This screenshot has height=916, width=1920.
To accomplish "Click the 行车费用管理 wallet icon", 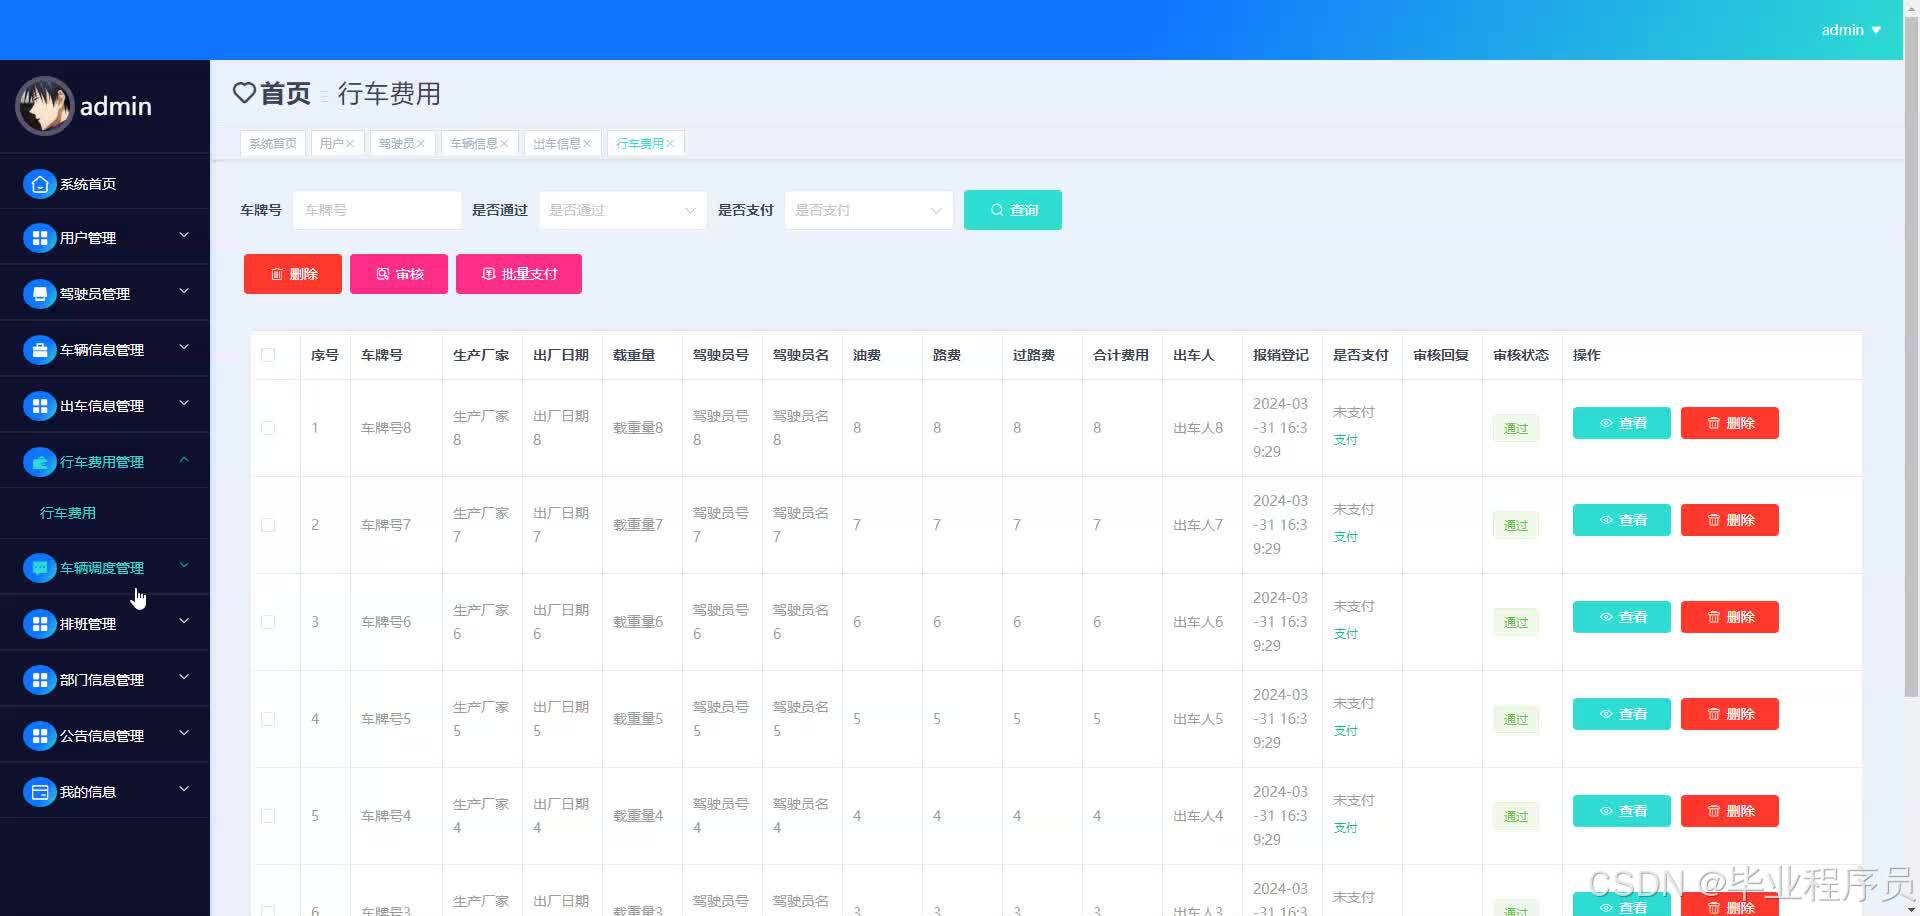I will (39, 462).
